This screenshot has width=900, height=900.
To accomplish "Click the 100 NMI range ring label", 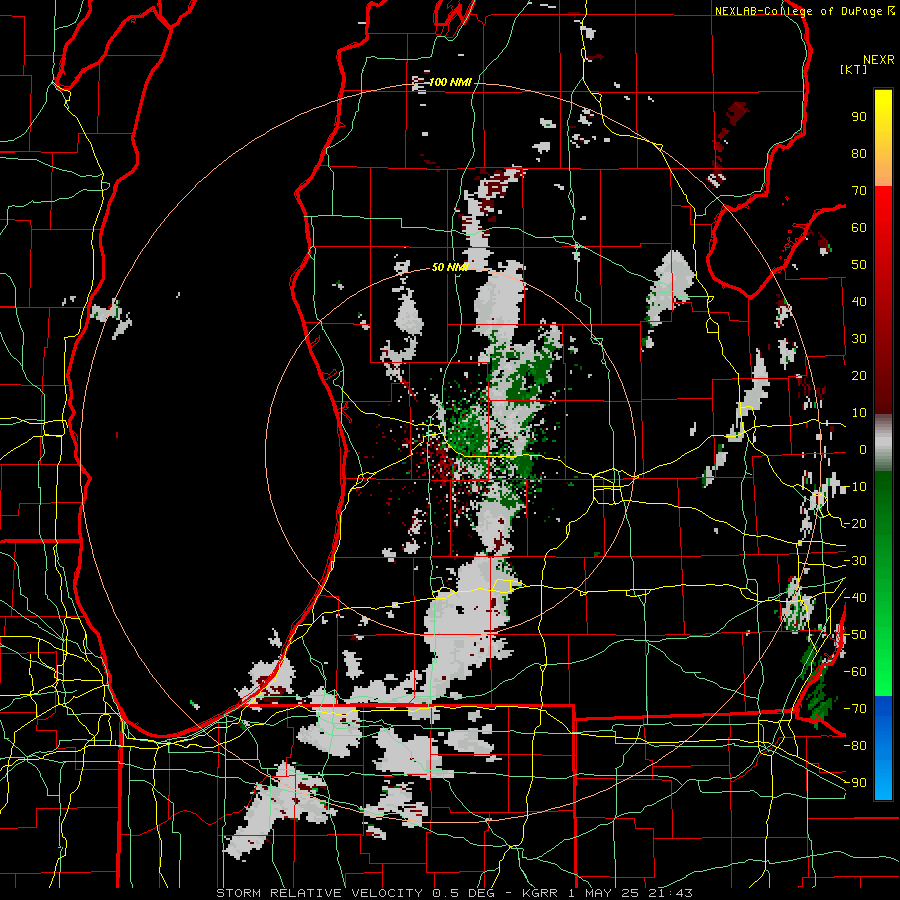I will [450, 82].
